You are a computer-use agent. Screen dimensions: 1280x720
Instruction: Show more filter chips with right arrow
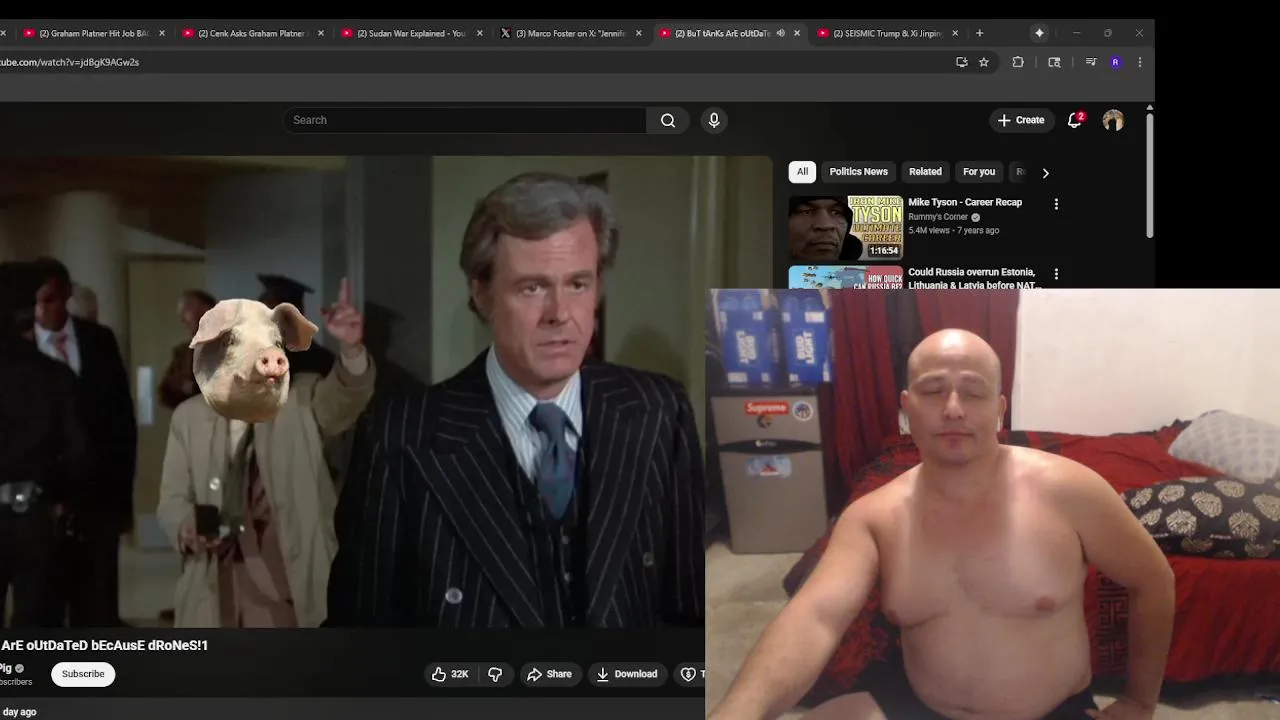click(1046, 173)
